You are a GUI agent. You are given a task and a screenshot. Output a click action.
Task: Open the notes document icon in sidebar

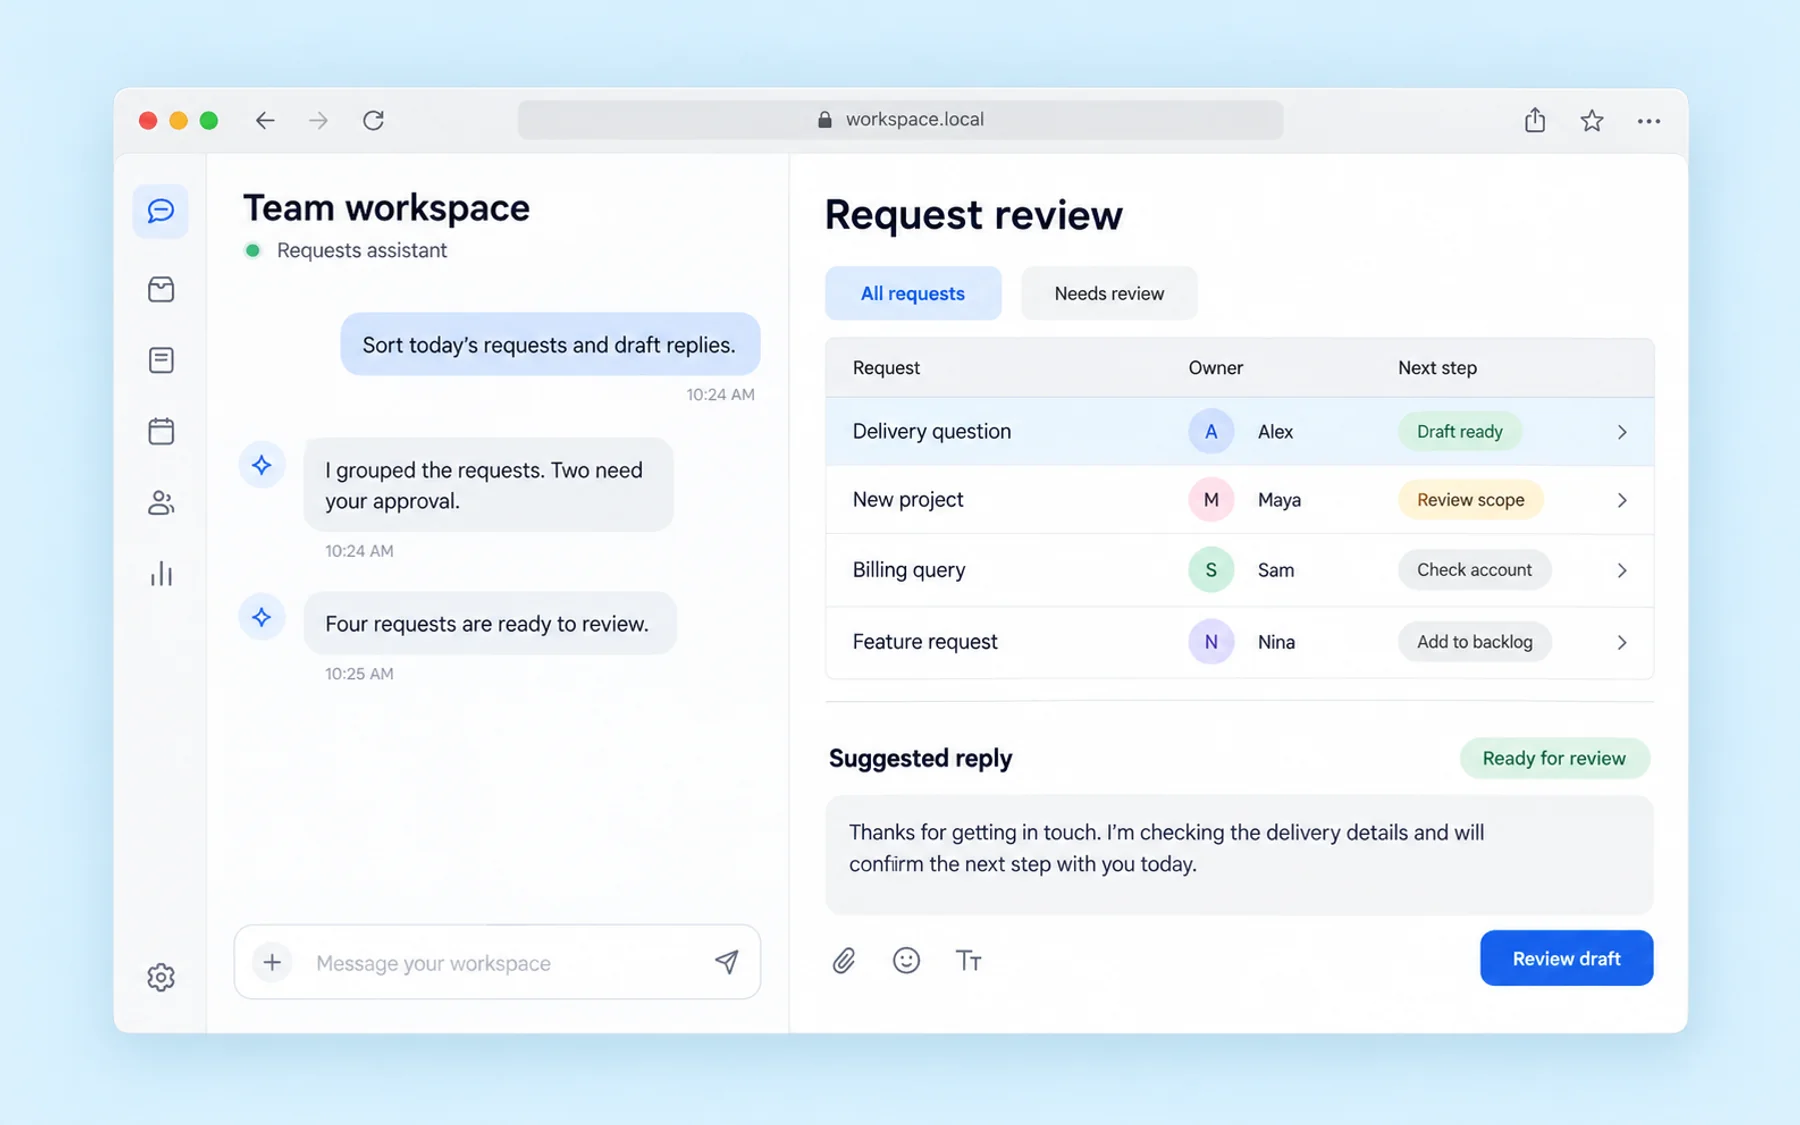tap(161, 360)
